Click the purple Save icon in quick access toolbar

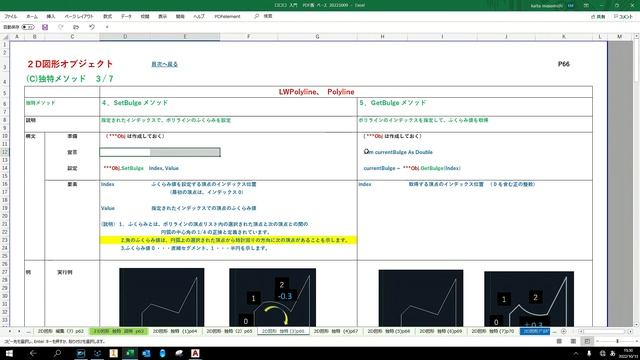(45, 27)
